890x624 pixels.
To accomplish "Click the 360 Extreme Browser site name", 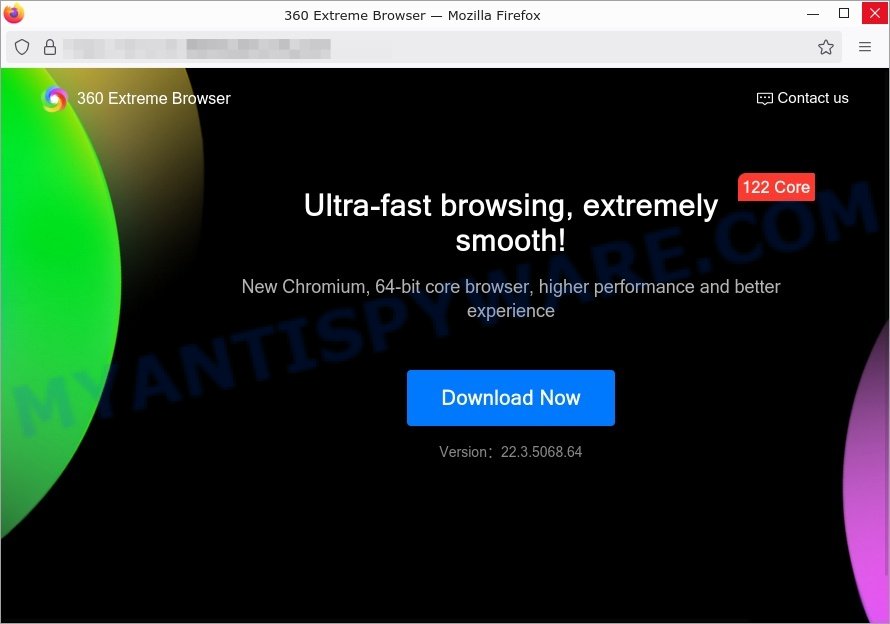I will 154,99.
